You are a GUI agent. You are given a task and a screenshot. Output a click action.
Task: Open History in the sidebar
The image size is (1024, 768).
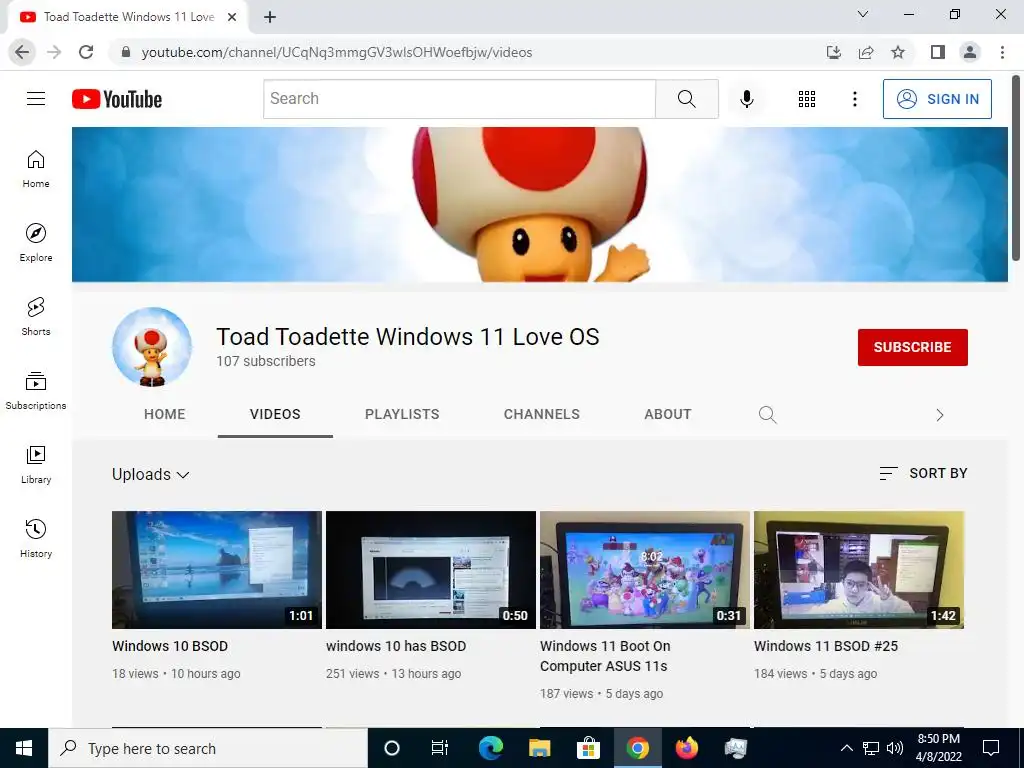(36, 539)
